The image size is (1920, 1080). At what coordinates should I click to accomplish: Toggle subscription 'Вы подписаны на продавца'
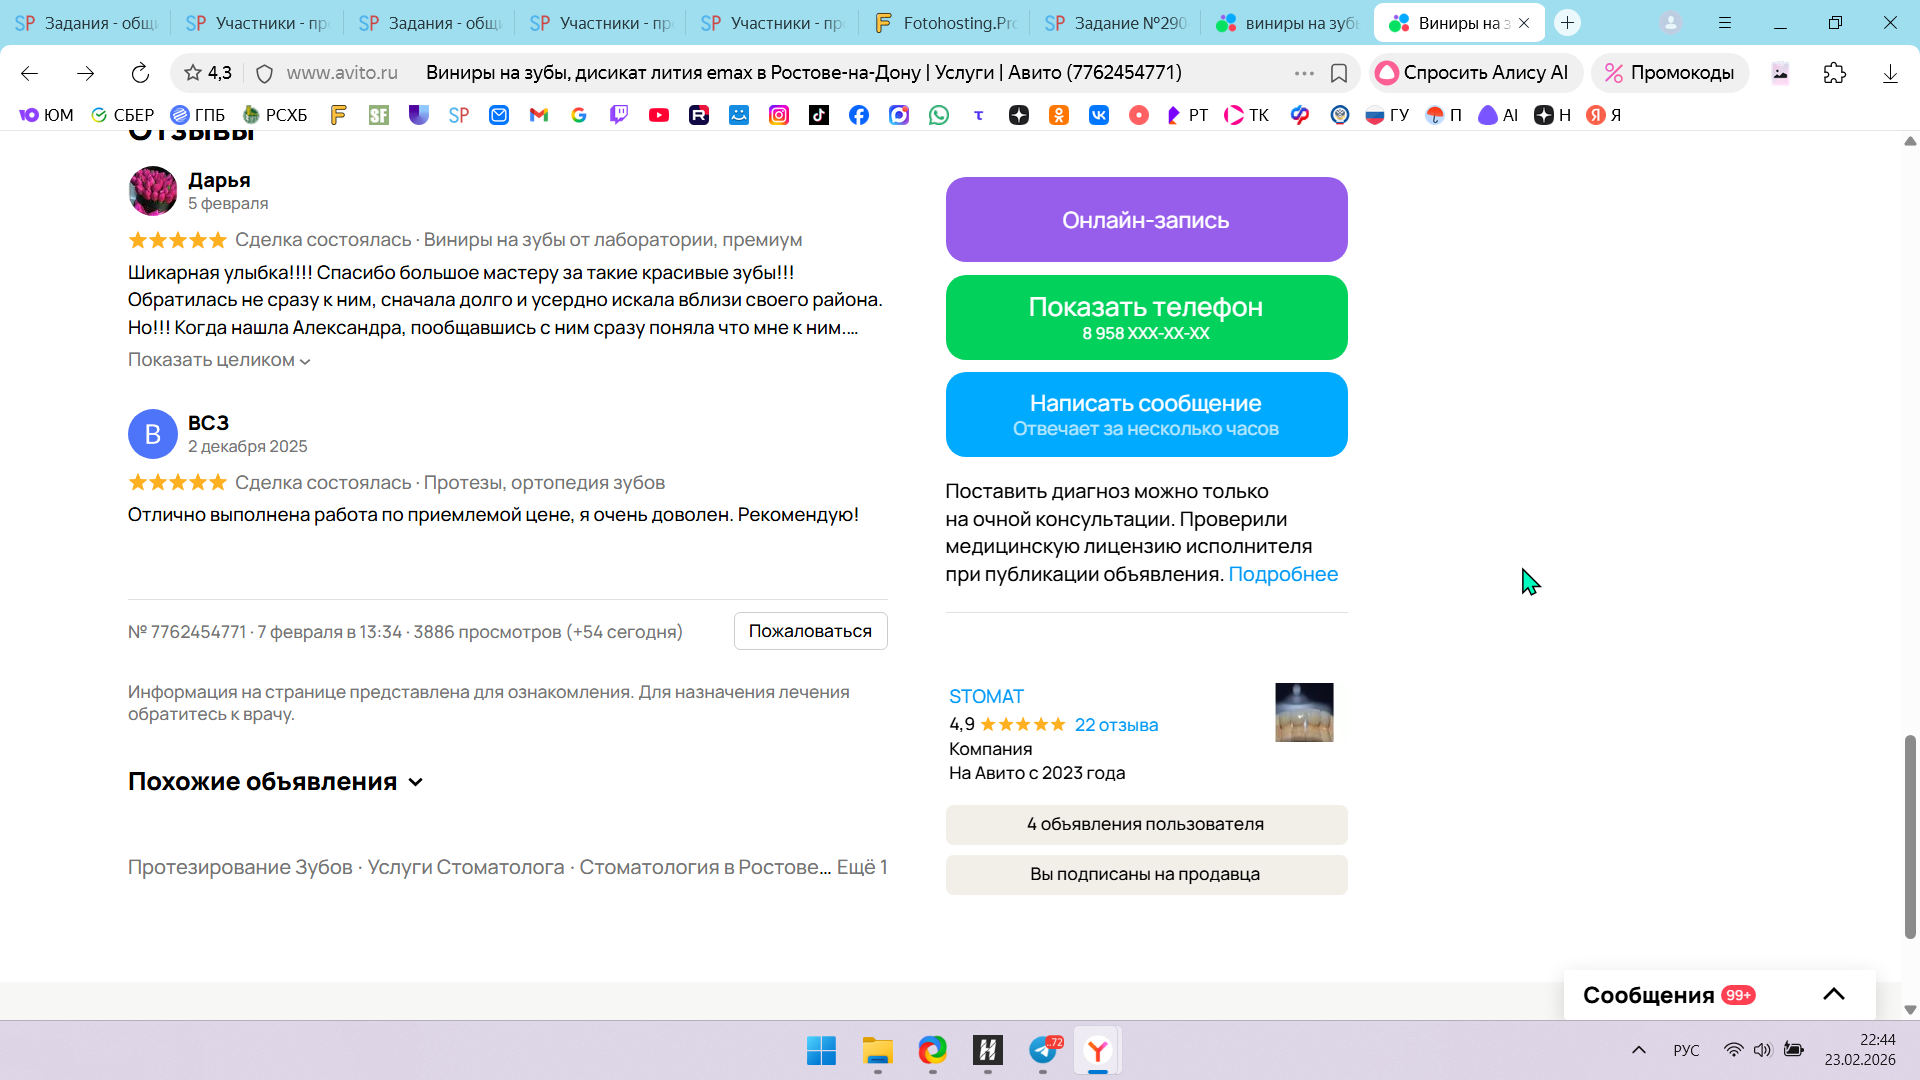(1146, 874)
